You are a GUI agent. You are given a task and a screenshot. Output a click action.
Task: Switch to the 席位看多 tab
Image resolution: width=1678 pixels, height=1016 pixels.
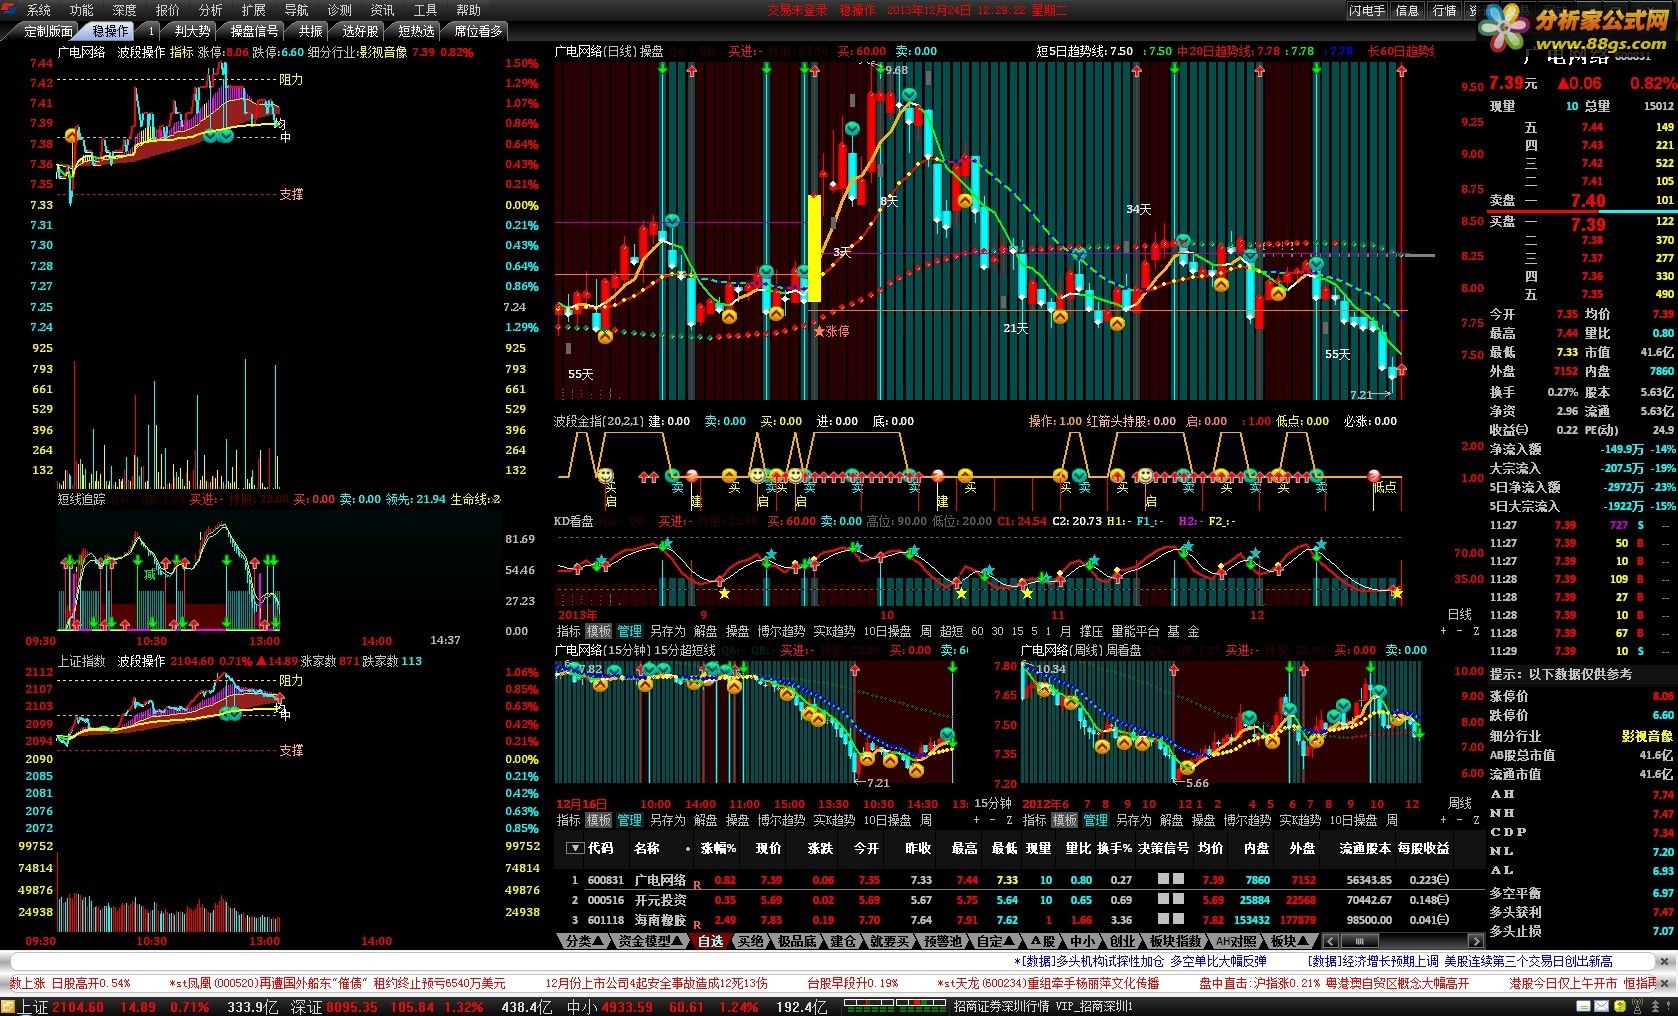tap(478, 31)
